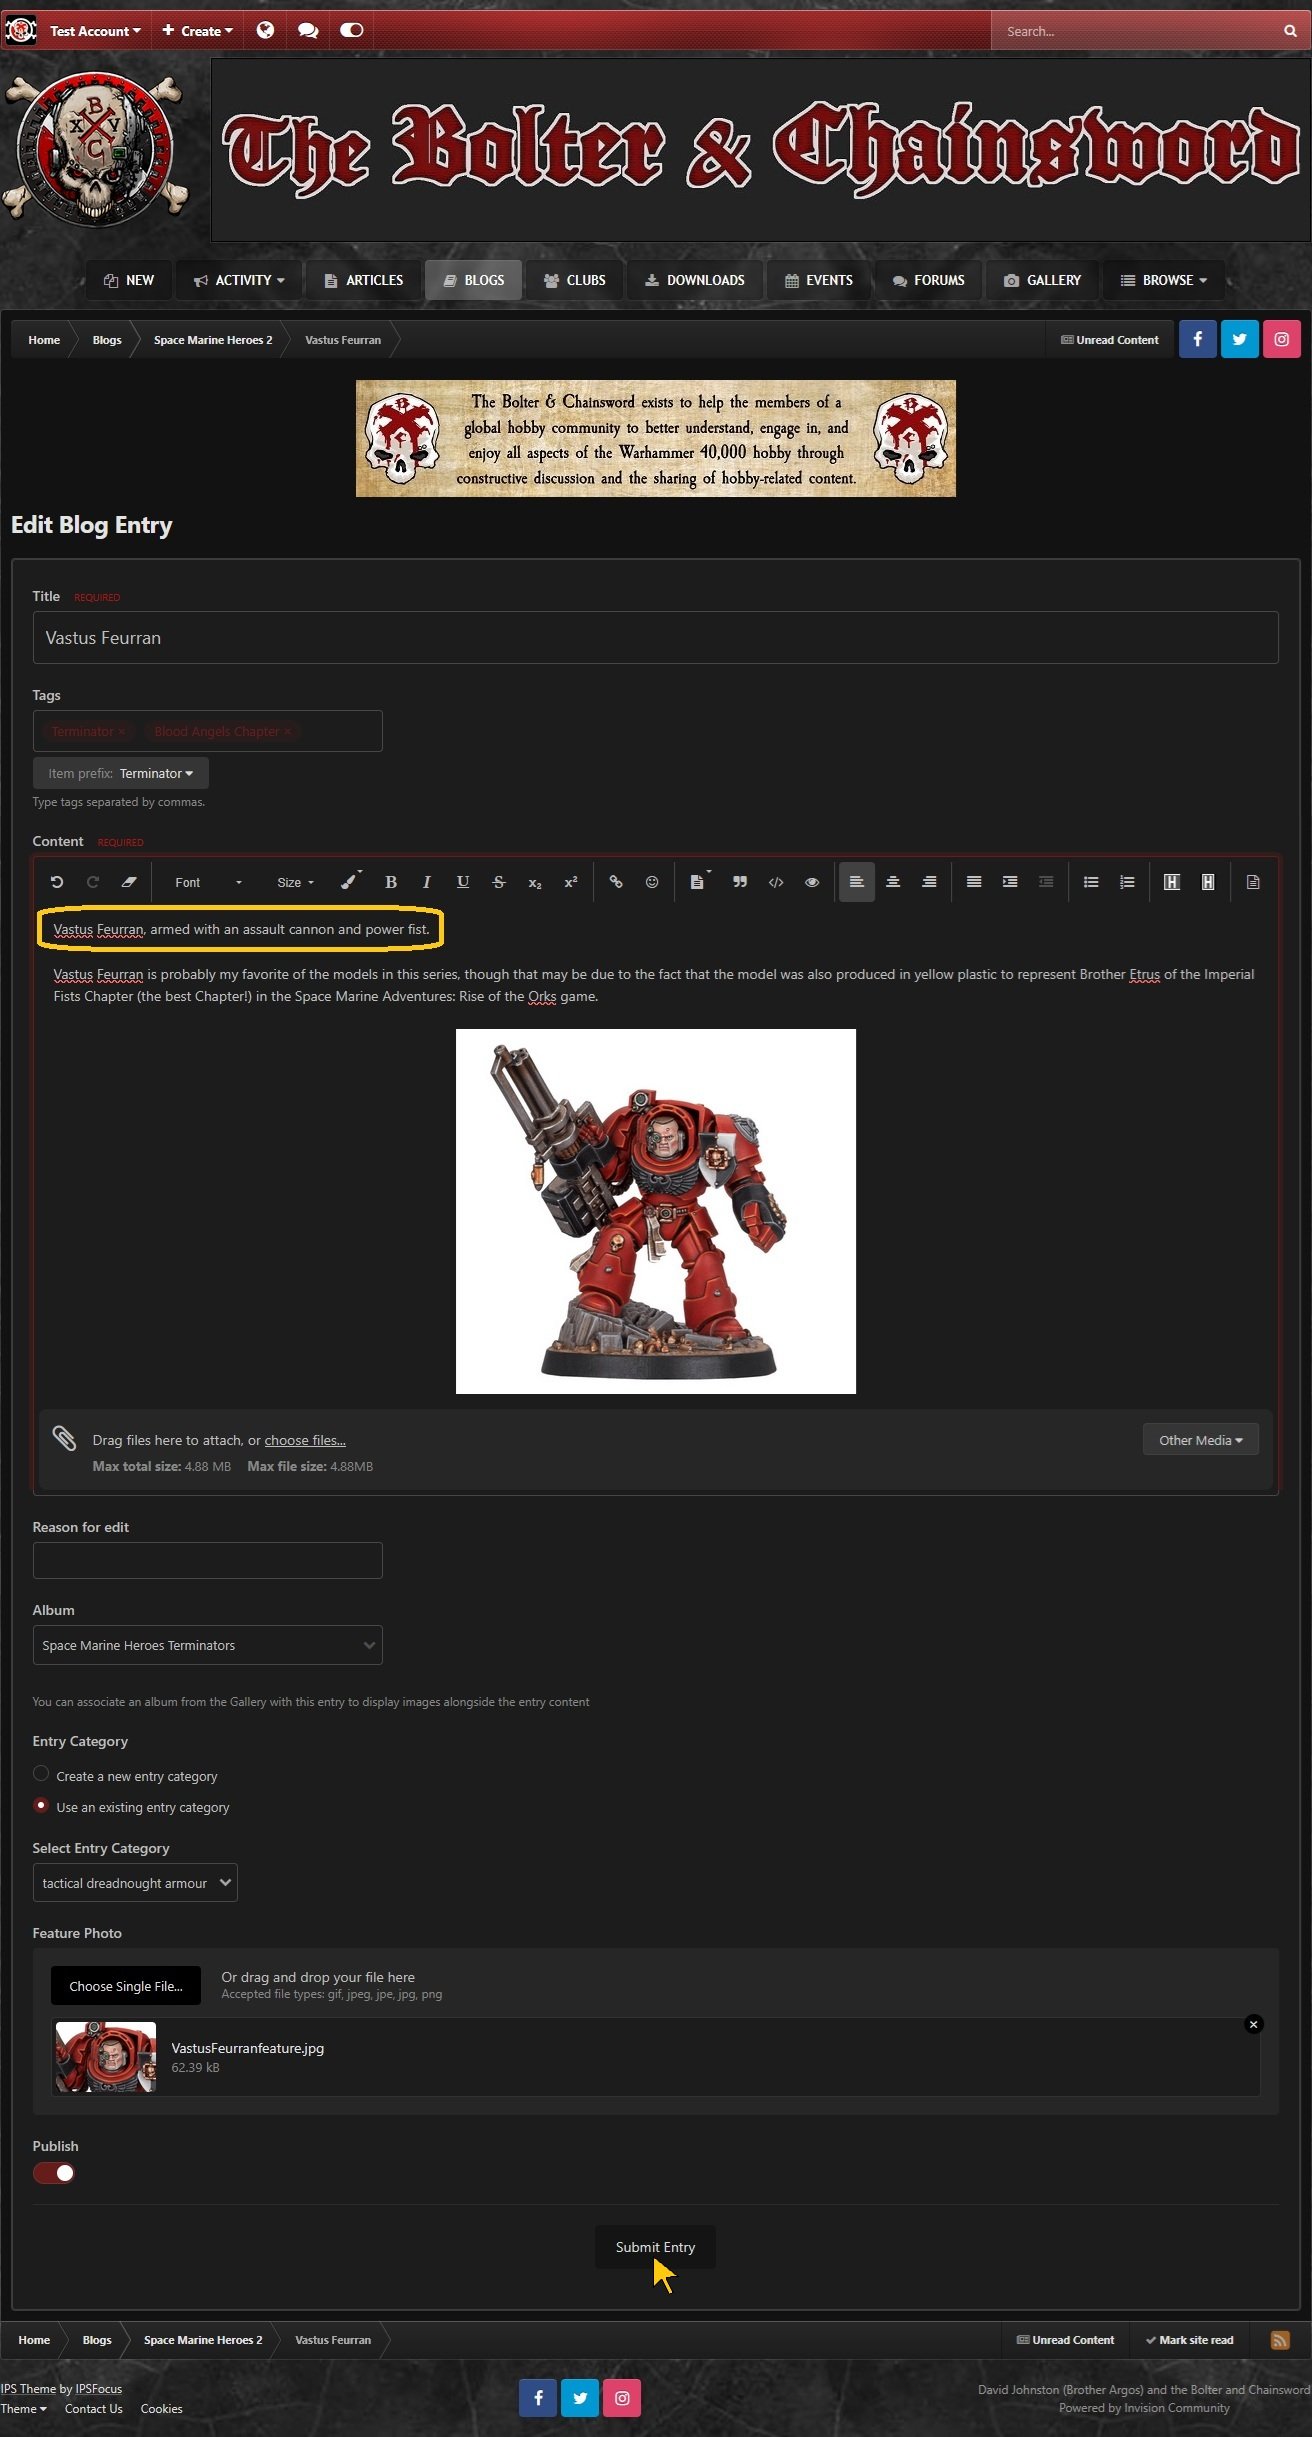
Task: Click the insert link icon
Action: coord(616,882)
